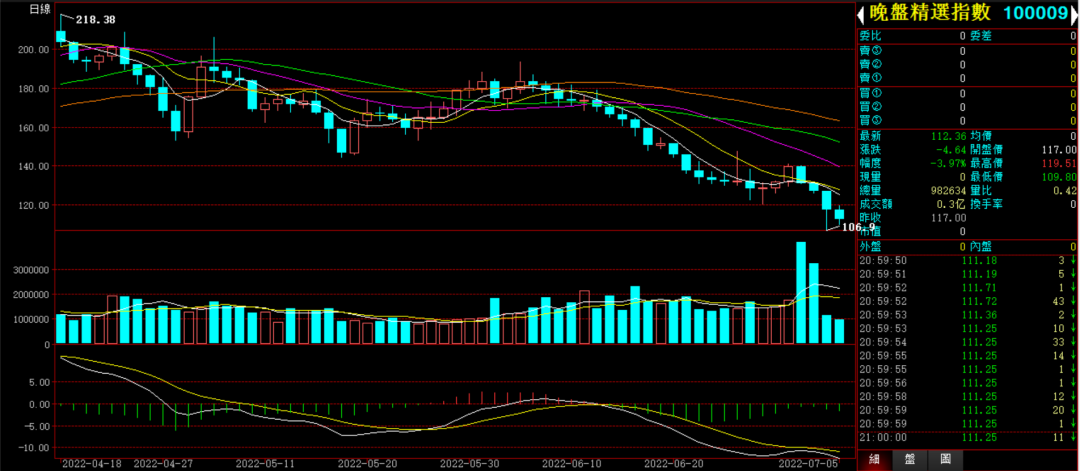Select the 20:59:51 tick row
Image resolution: width=1080 pixels, height=471 pixels.
coord(967,274)
